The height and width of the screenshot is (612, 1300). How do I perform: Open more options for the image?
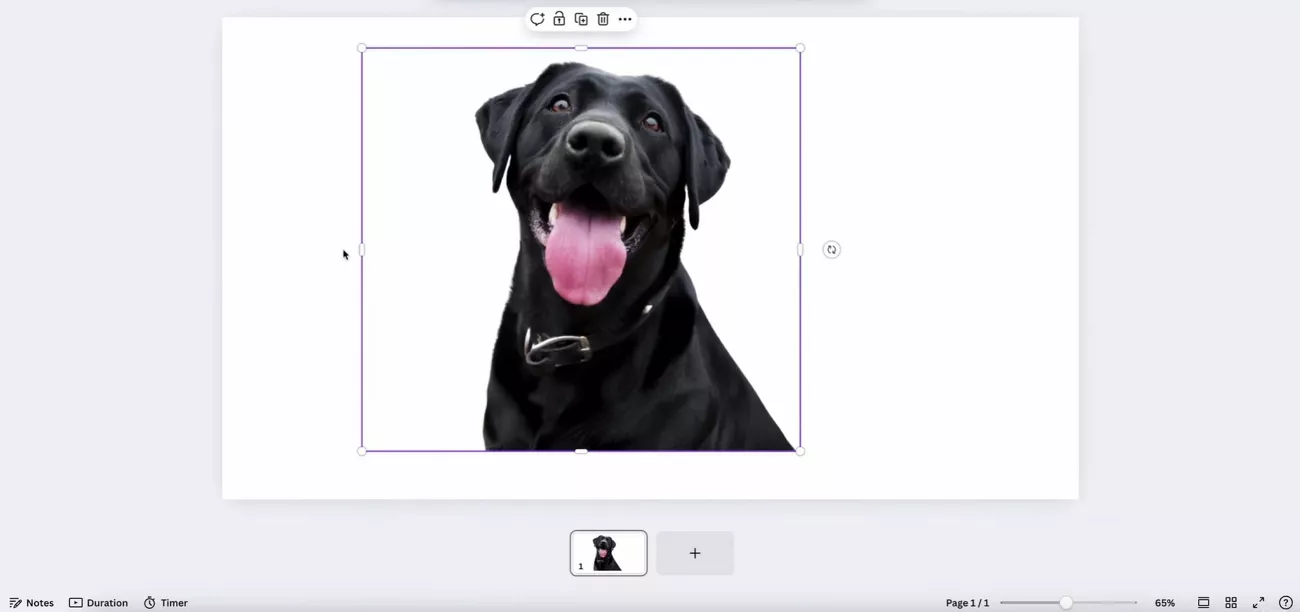coord(625,19)
